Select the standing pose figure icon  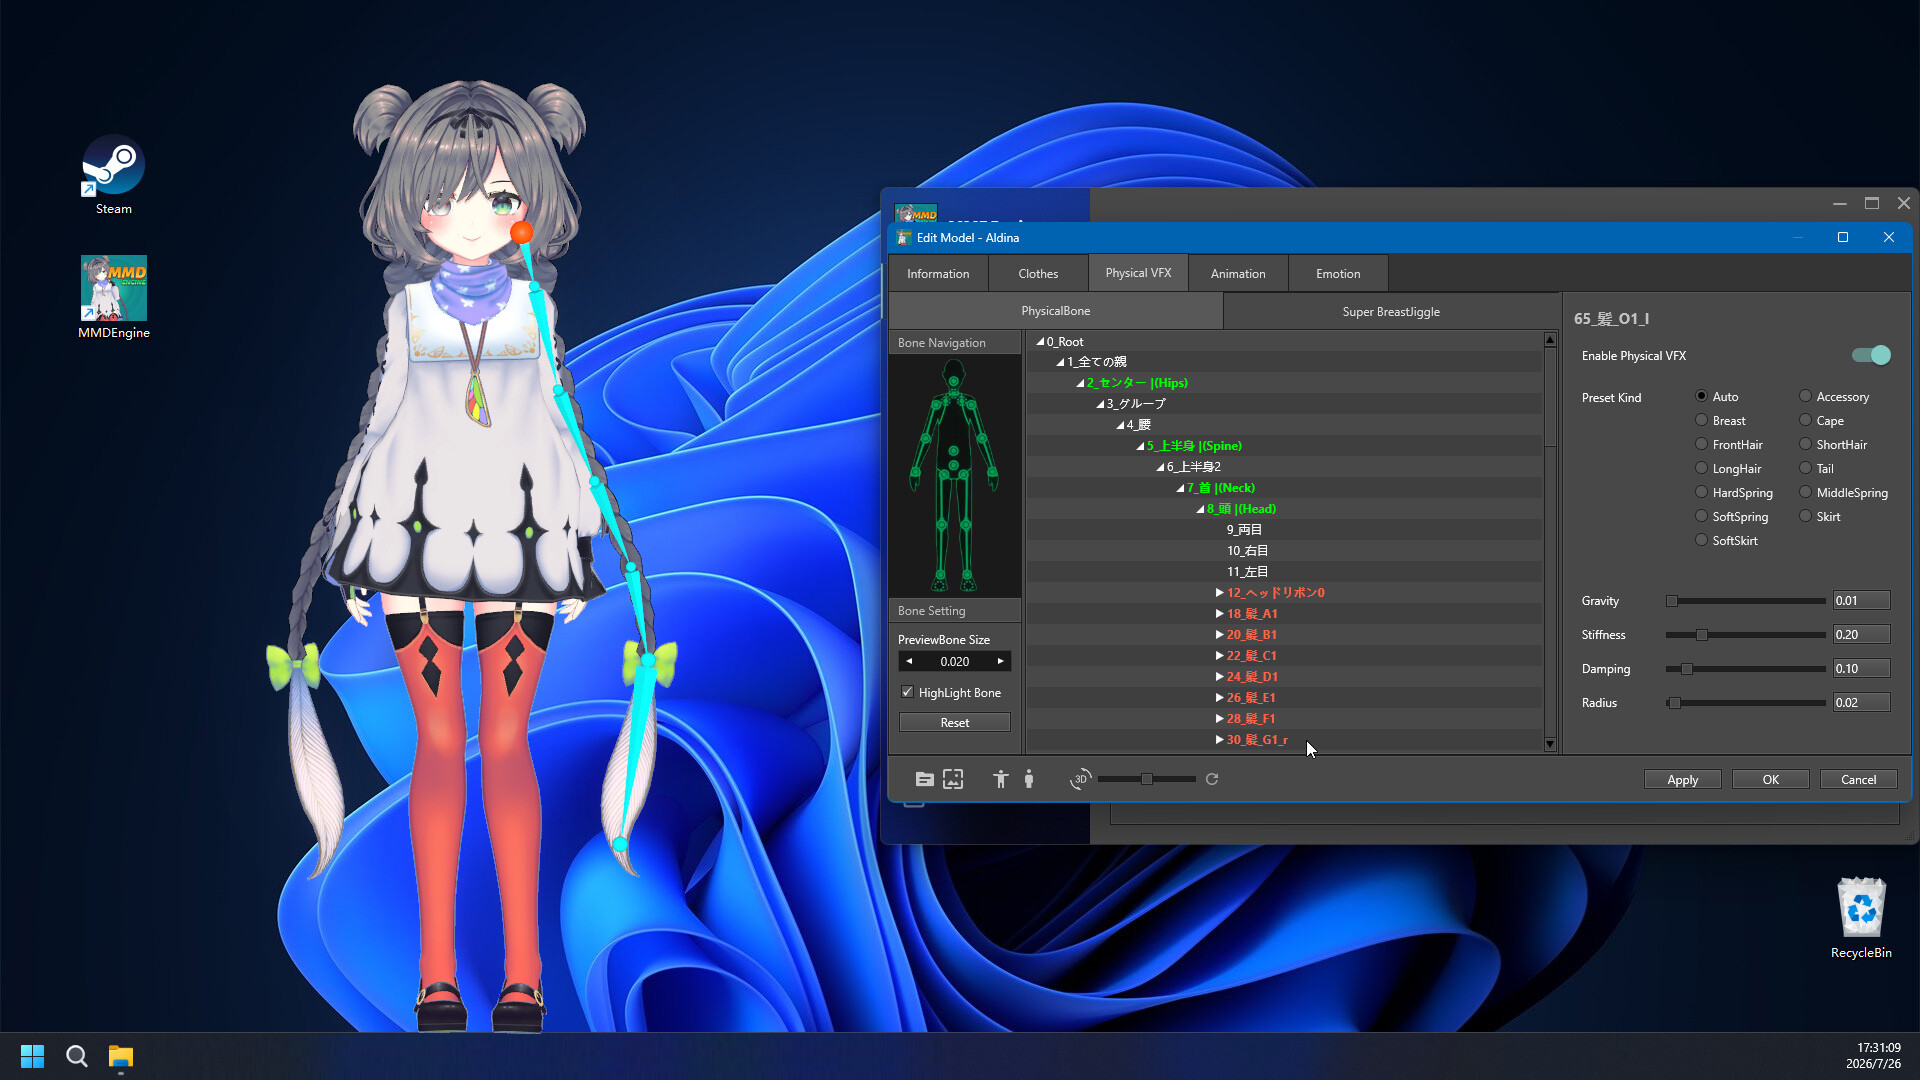[1029, 779]
